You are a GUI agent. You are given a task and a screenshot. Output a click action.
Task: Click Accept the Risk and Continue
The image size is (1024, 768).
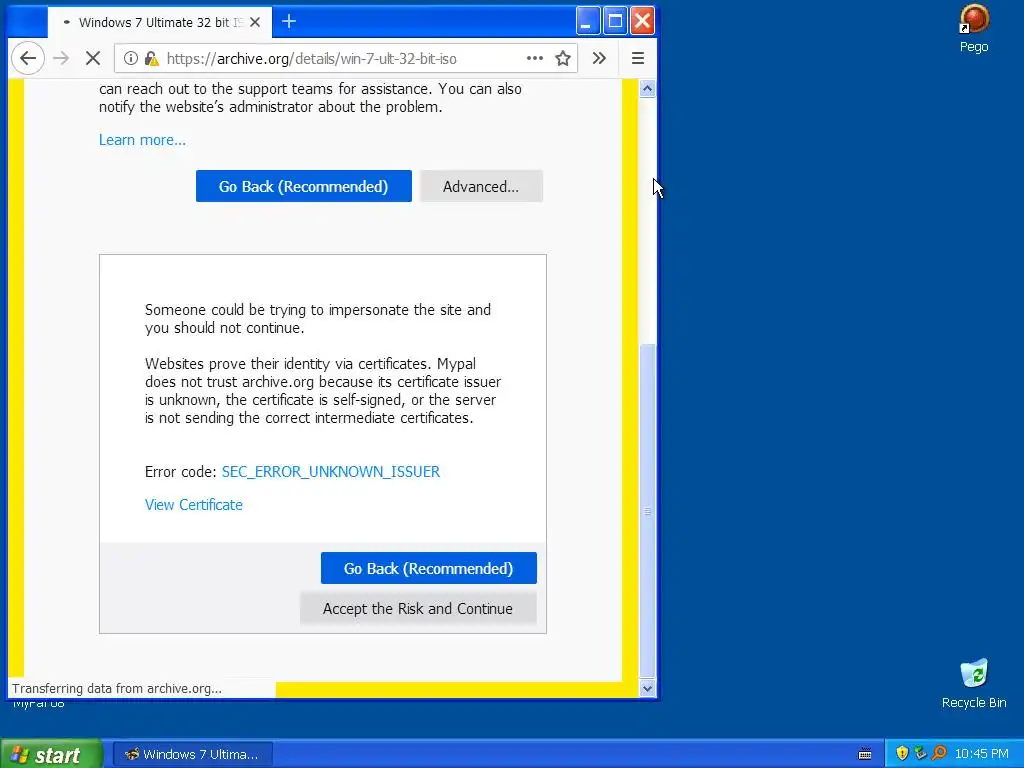[418, 609]
